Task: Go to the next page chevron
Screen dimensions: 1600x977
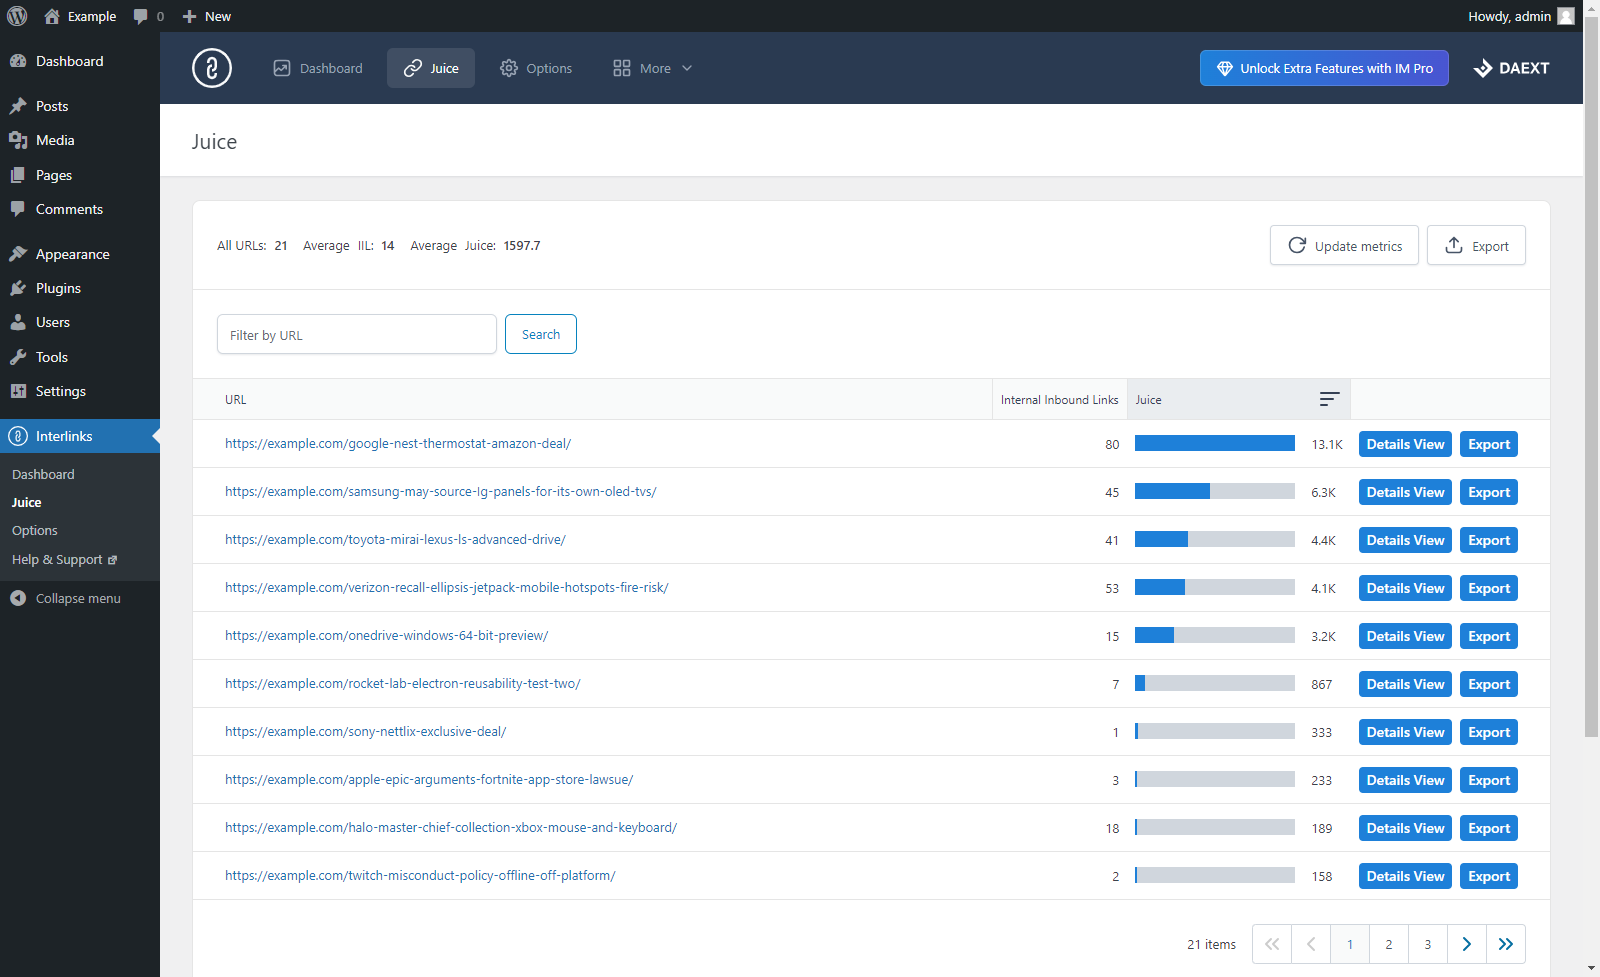Action: pyautogui.click(x=1467, y=944)
